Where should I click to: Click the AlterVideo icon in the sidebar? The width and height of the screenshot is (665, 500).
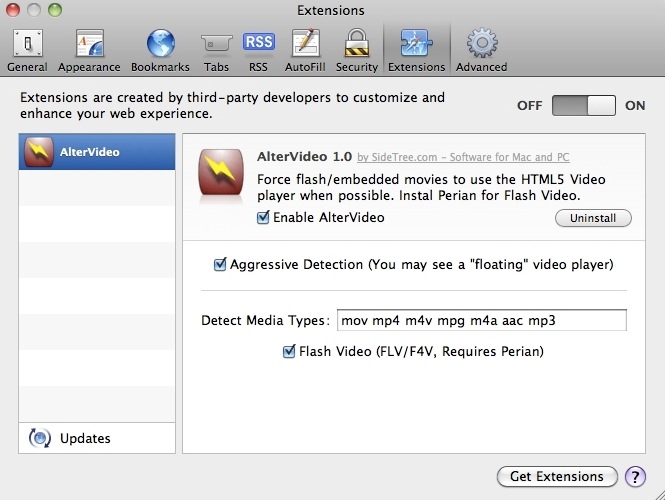coord(39,151)
